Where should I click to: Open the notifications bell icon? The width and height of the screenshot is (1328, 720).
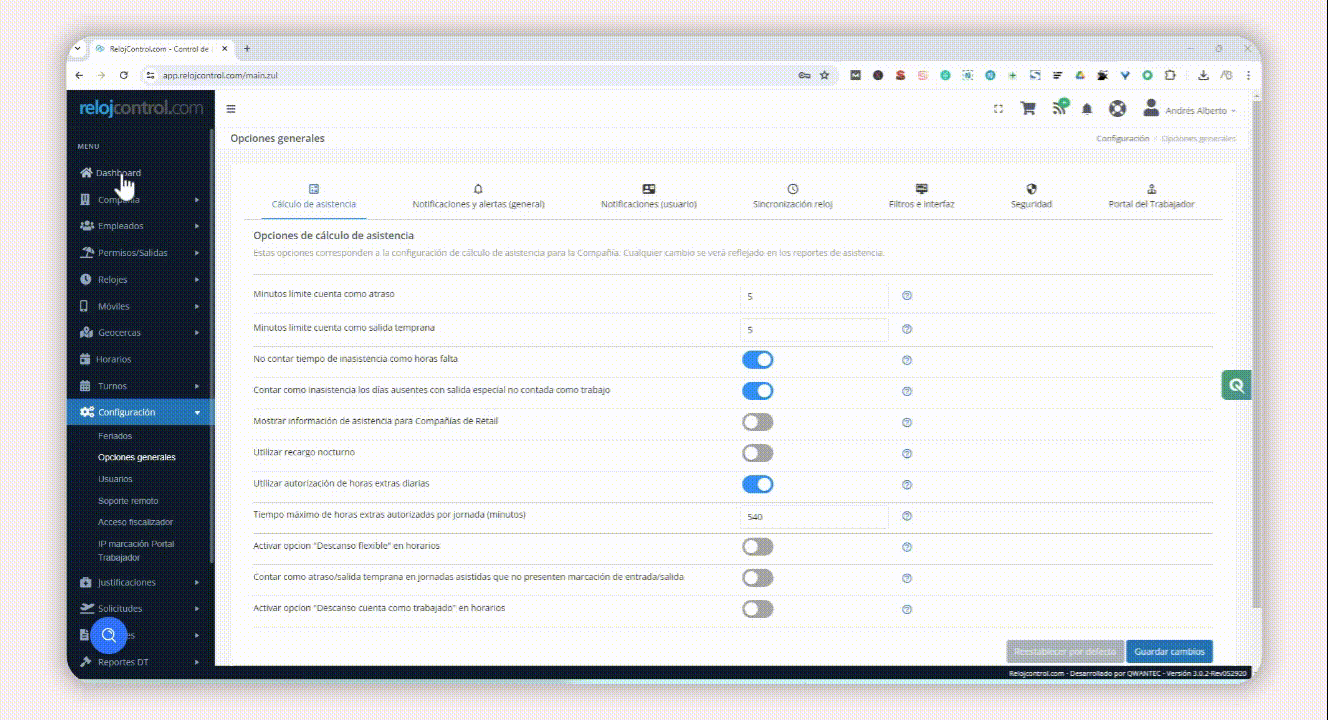pos(1087,109)
